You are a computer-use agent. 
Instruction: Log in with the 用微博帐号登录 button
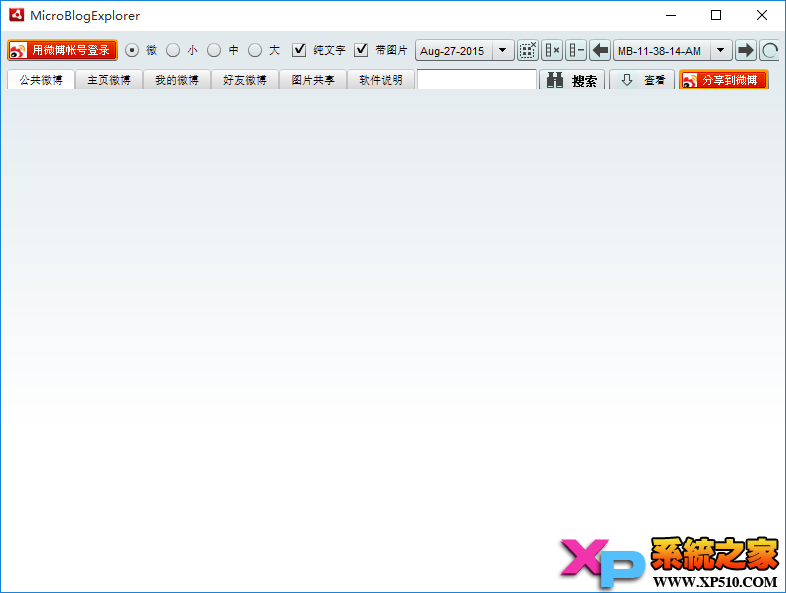(62, 50)
